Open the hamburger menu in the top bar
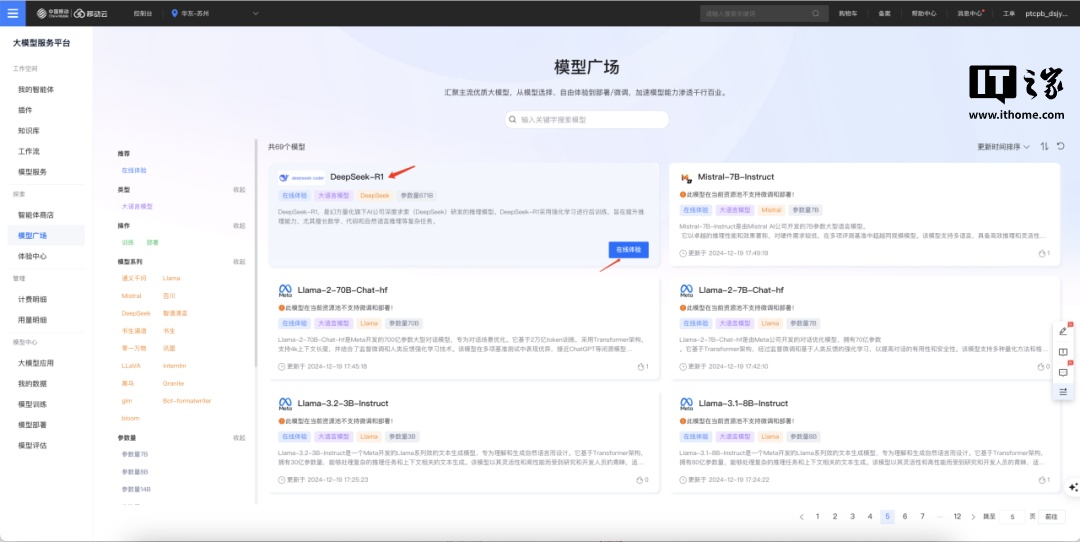 (12, 13)
